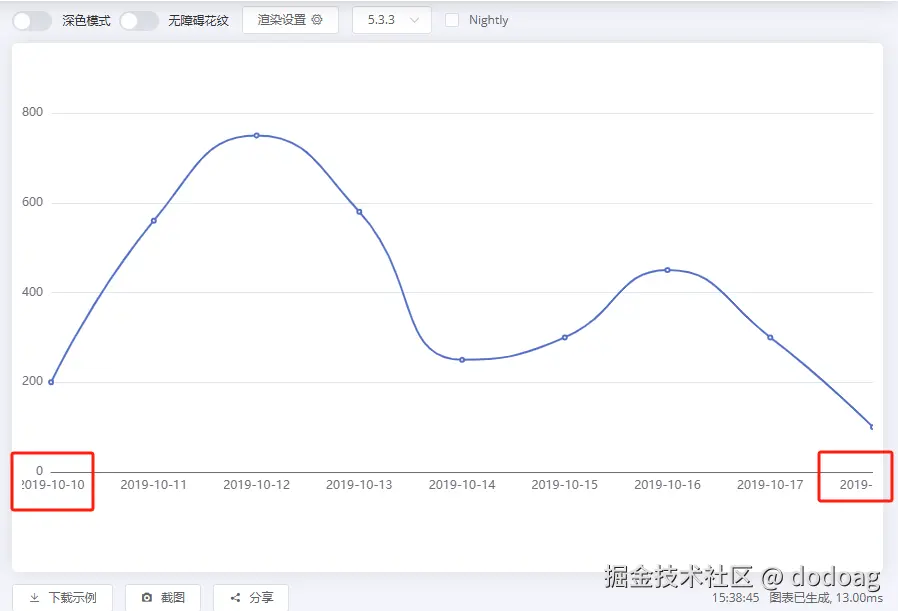Select the data point above 2019-10-11
Image resolution: width=898 pixels, height=611 pixels.
[154, 219]
